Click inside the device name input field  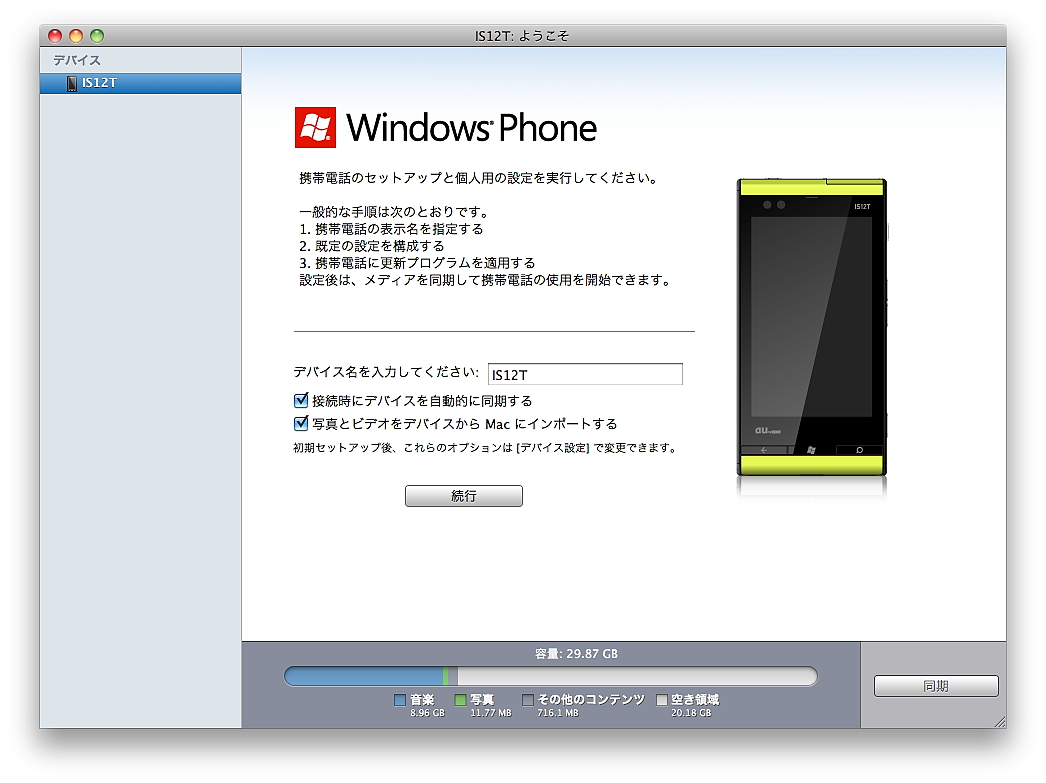click(x=585, y=374)
